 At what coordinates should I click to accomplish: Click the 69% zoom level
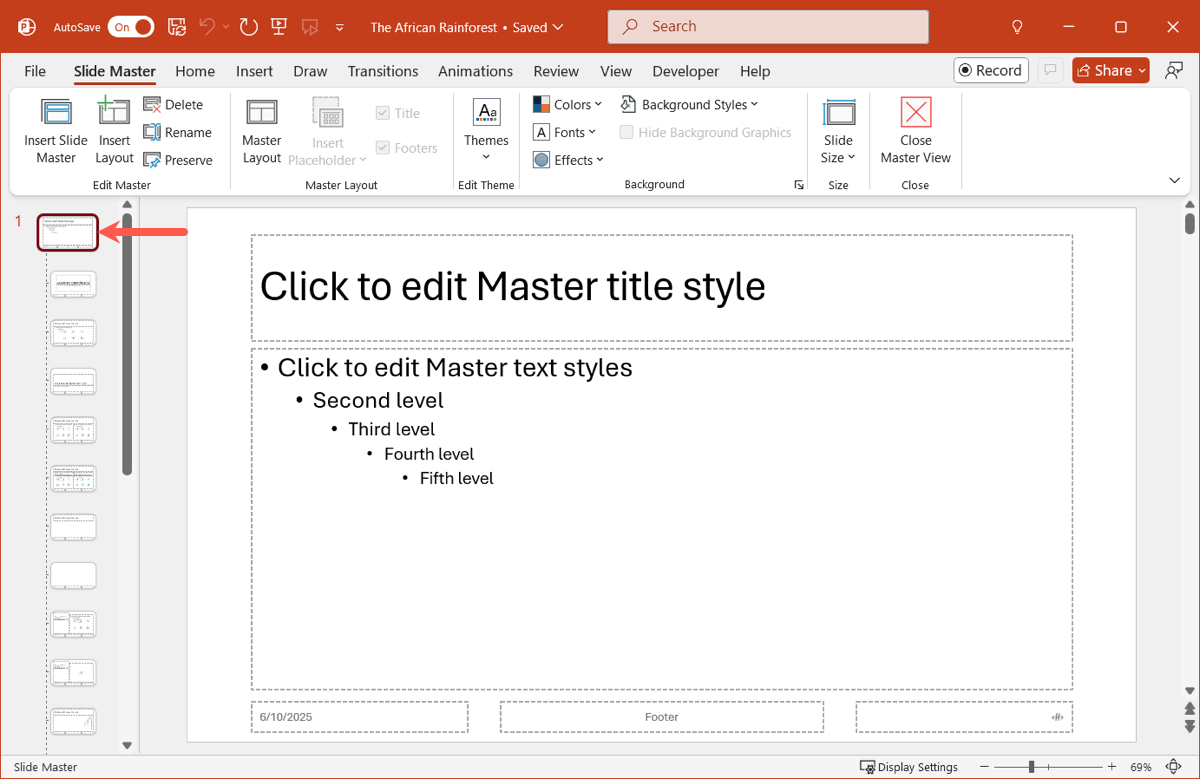click(1141, 767)
